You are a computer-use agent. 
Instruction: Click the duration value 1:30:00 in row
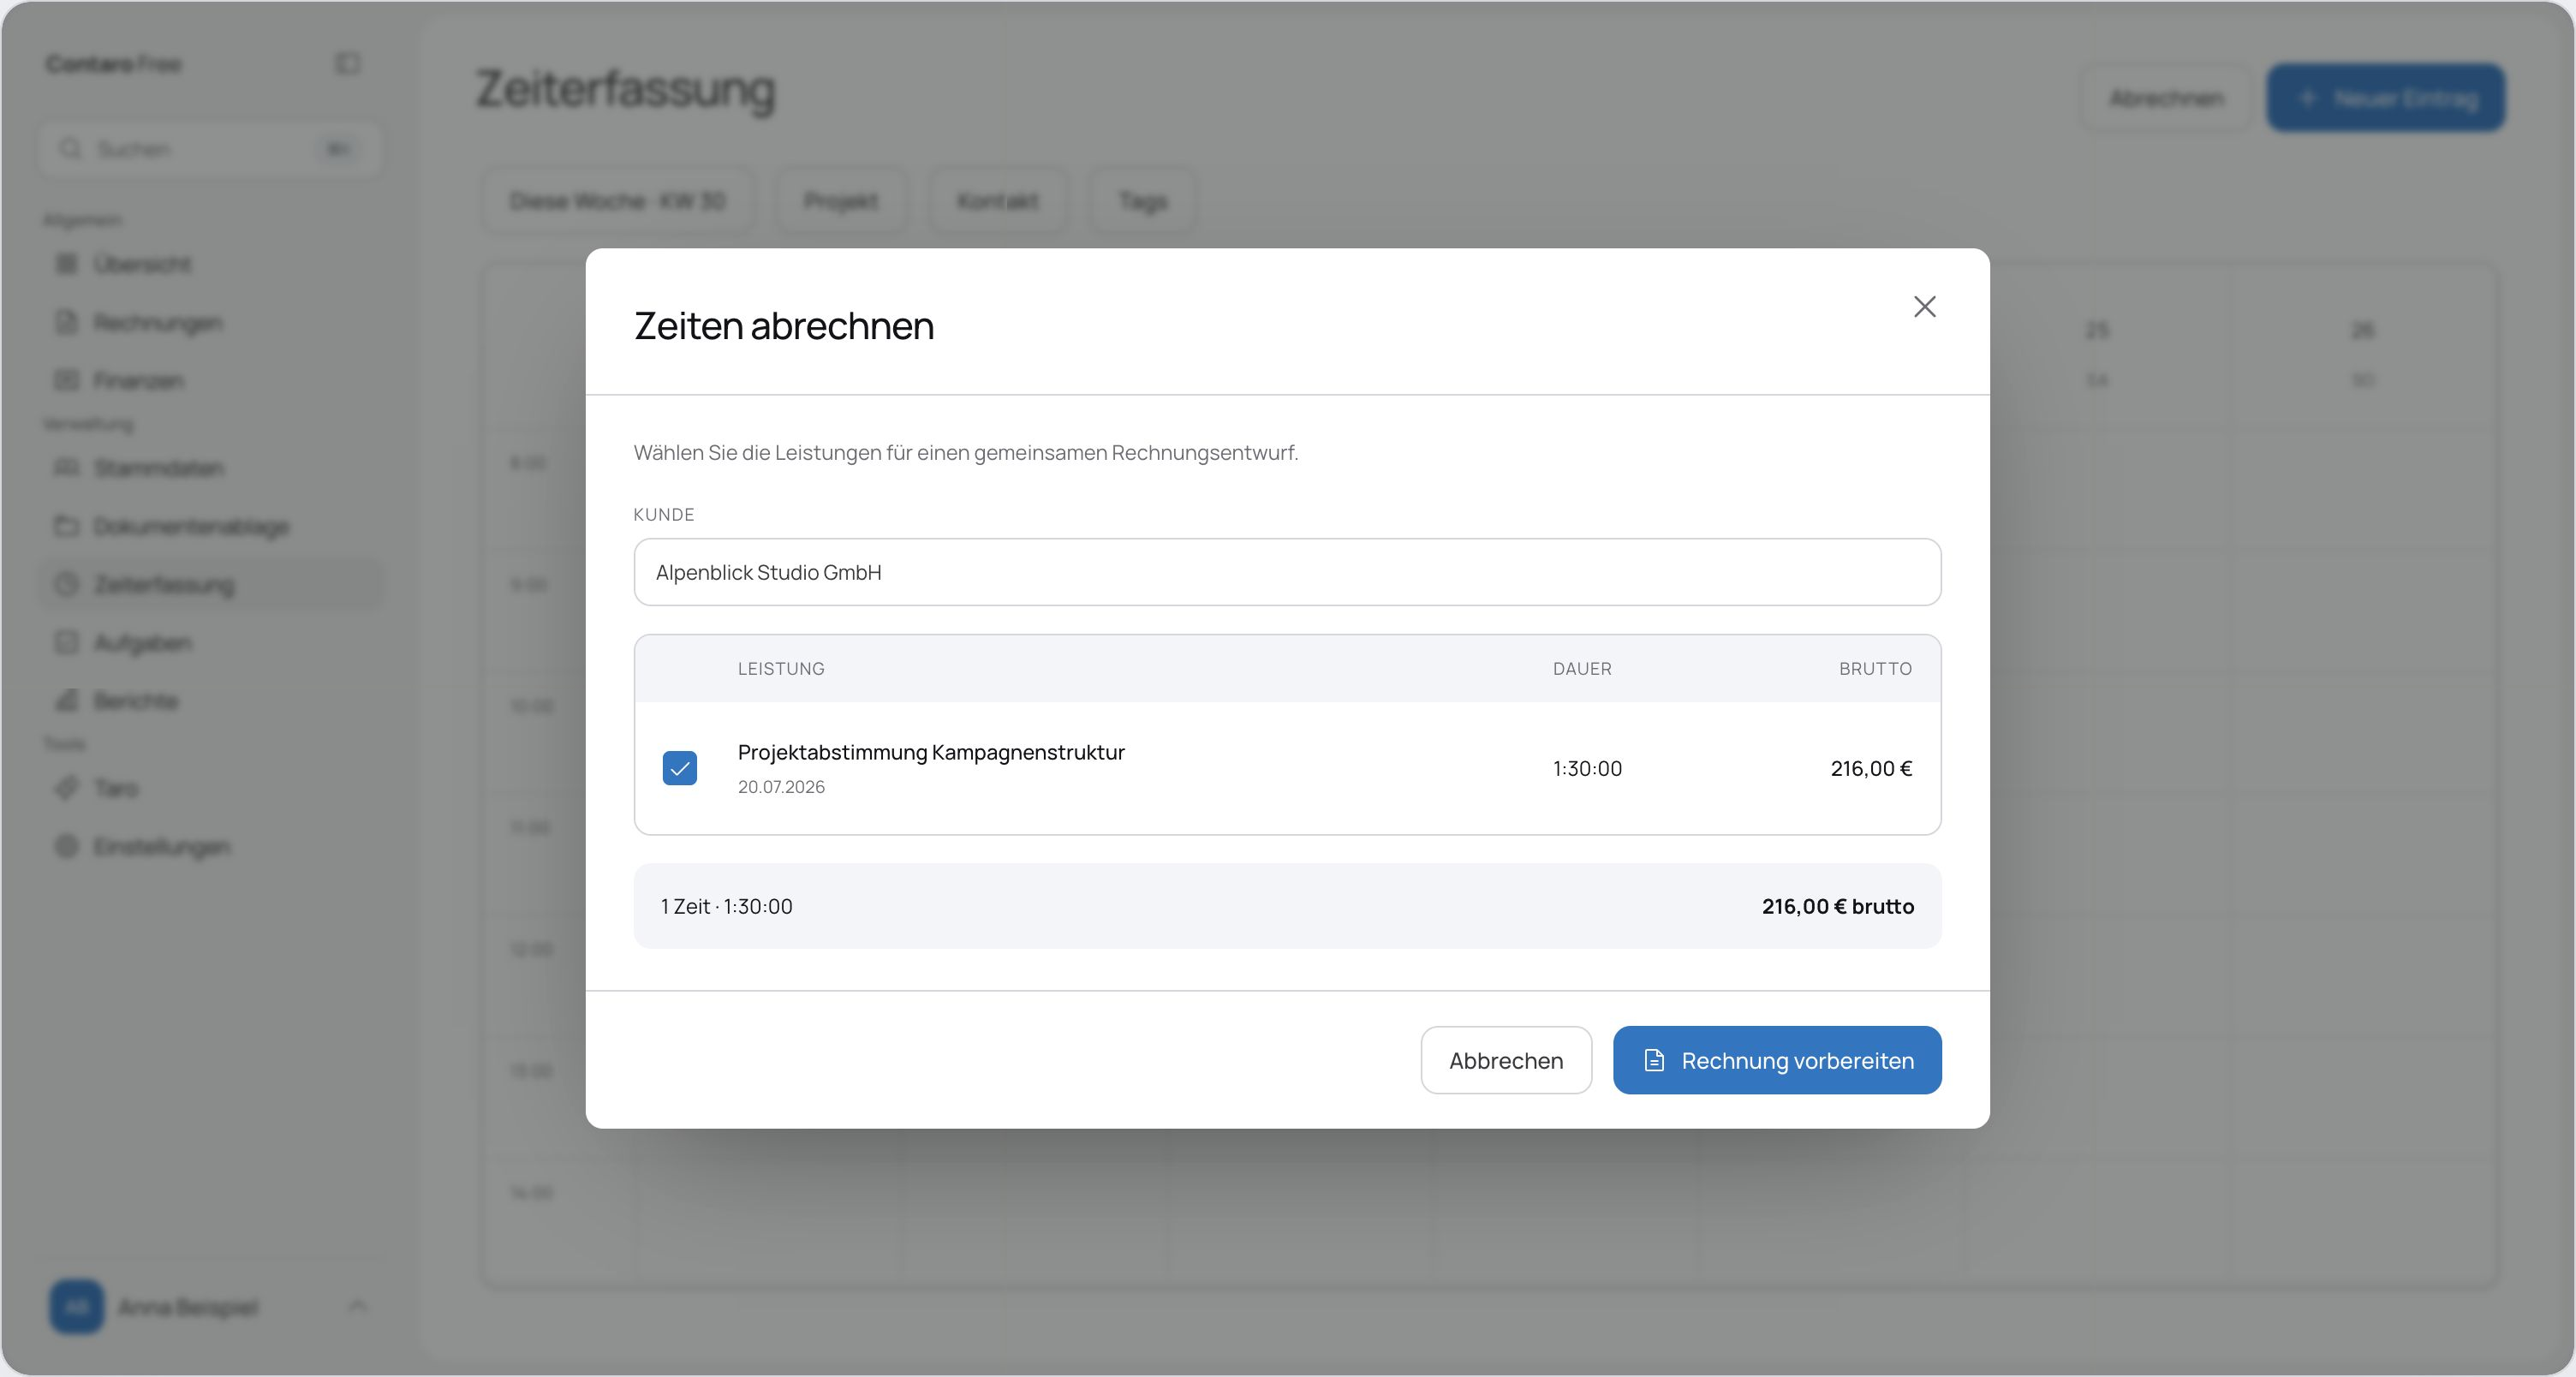[1587, 768]
